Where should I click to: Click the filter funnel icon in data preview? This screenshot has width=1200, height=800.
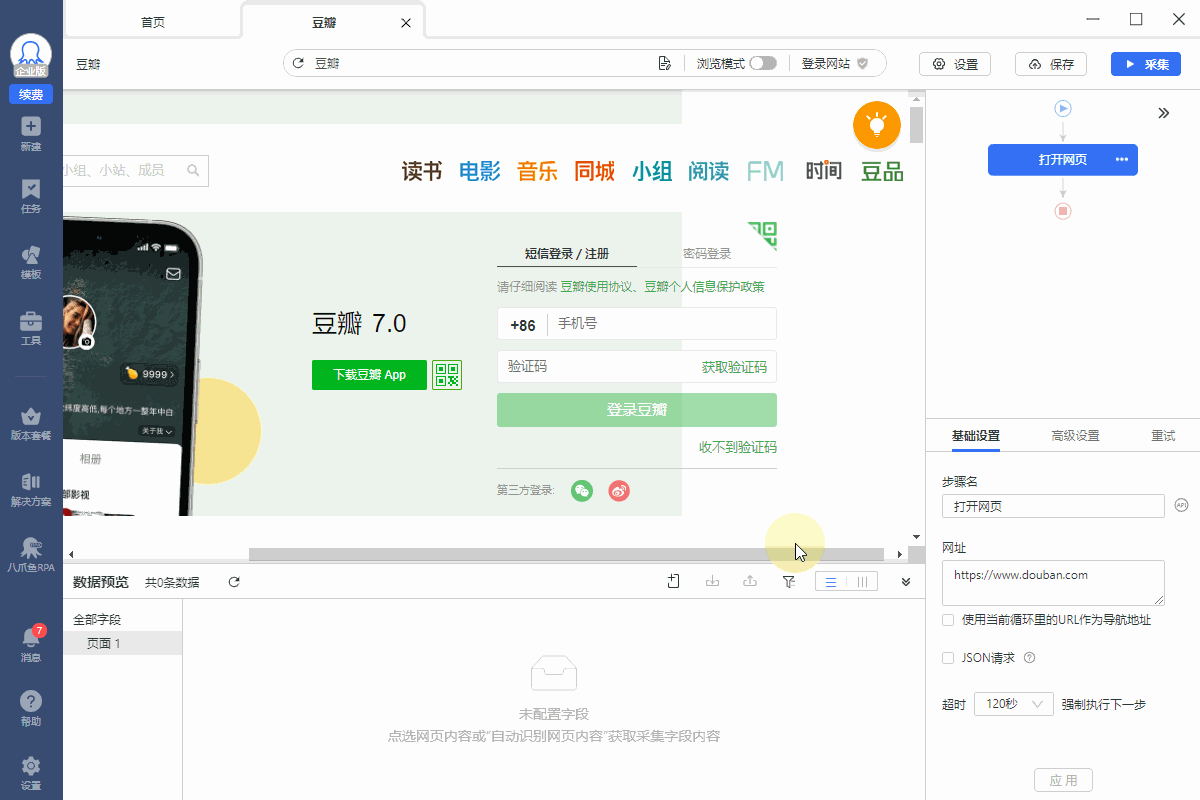click(789, 581)
